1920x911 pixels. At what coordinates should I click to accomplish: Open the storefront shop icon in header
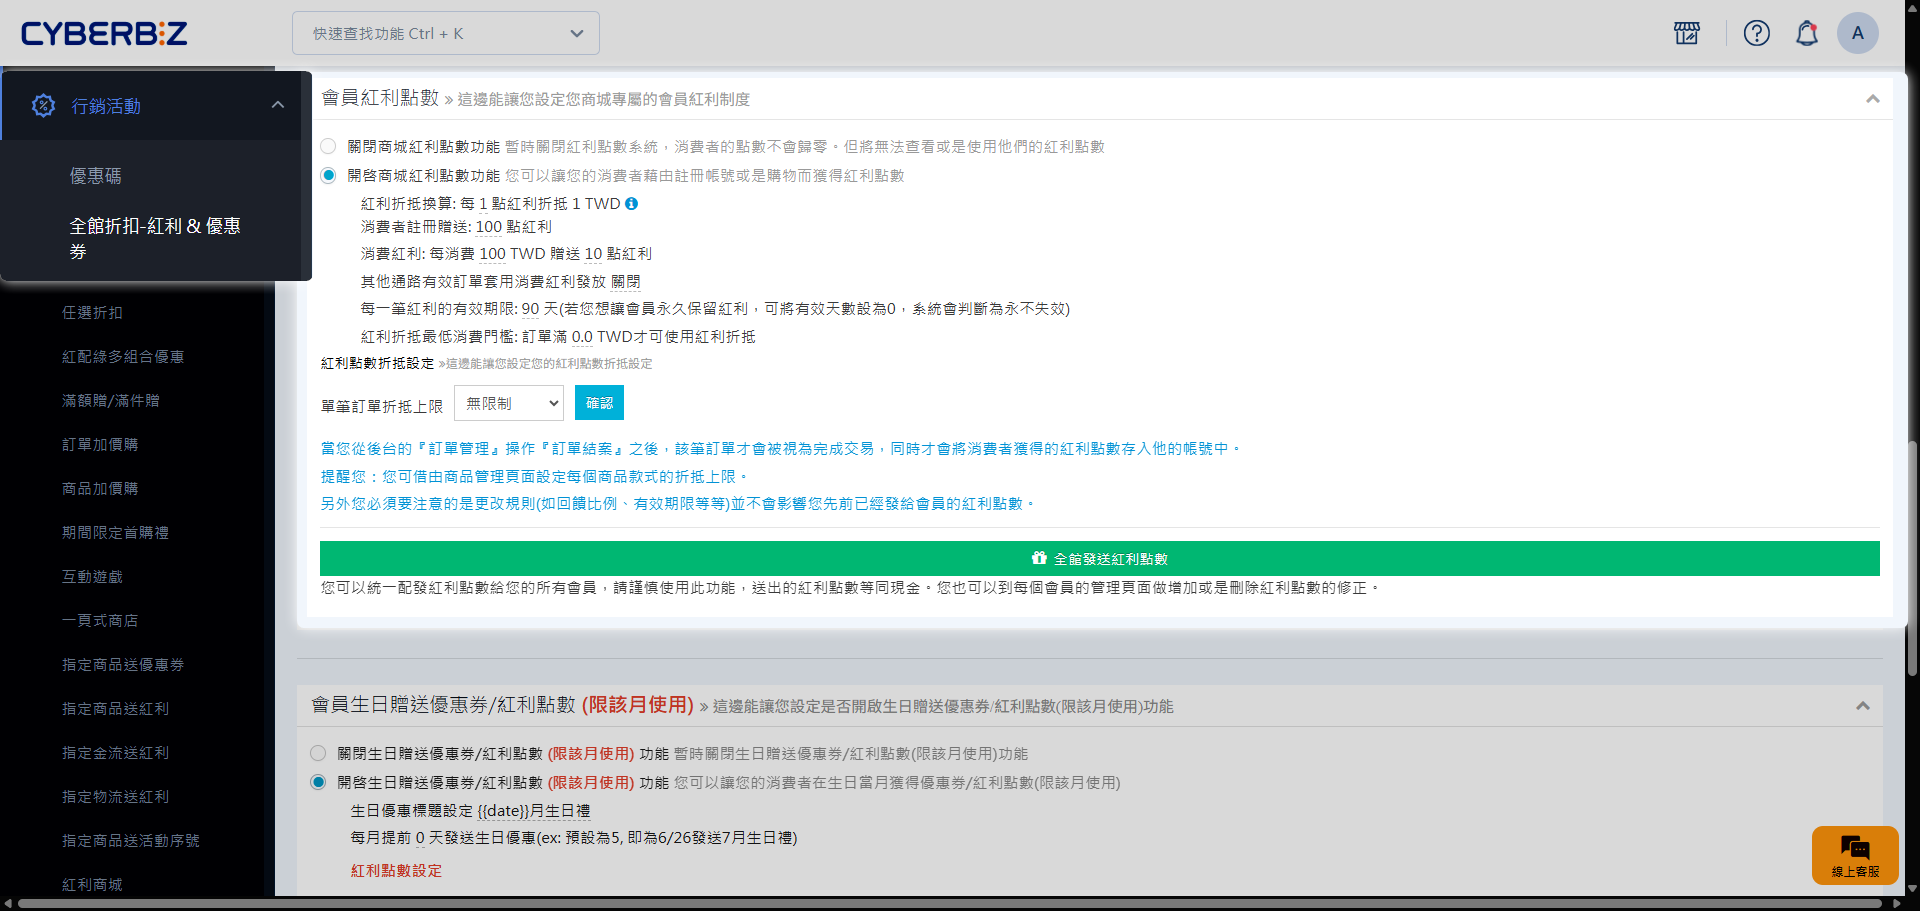tap(1687, 33)
